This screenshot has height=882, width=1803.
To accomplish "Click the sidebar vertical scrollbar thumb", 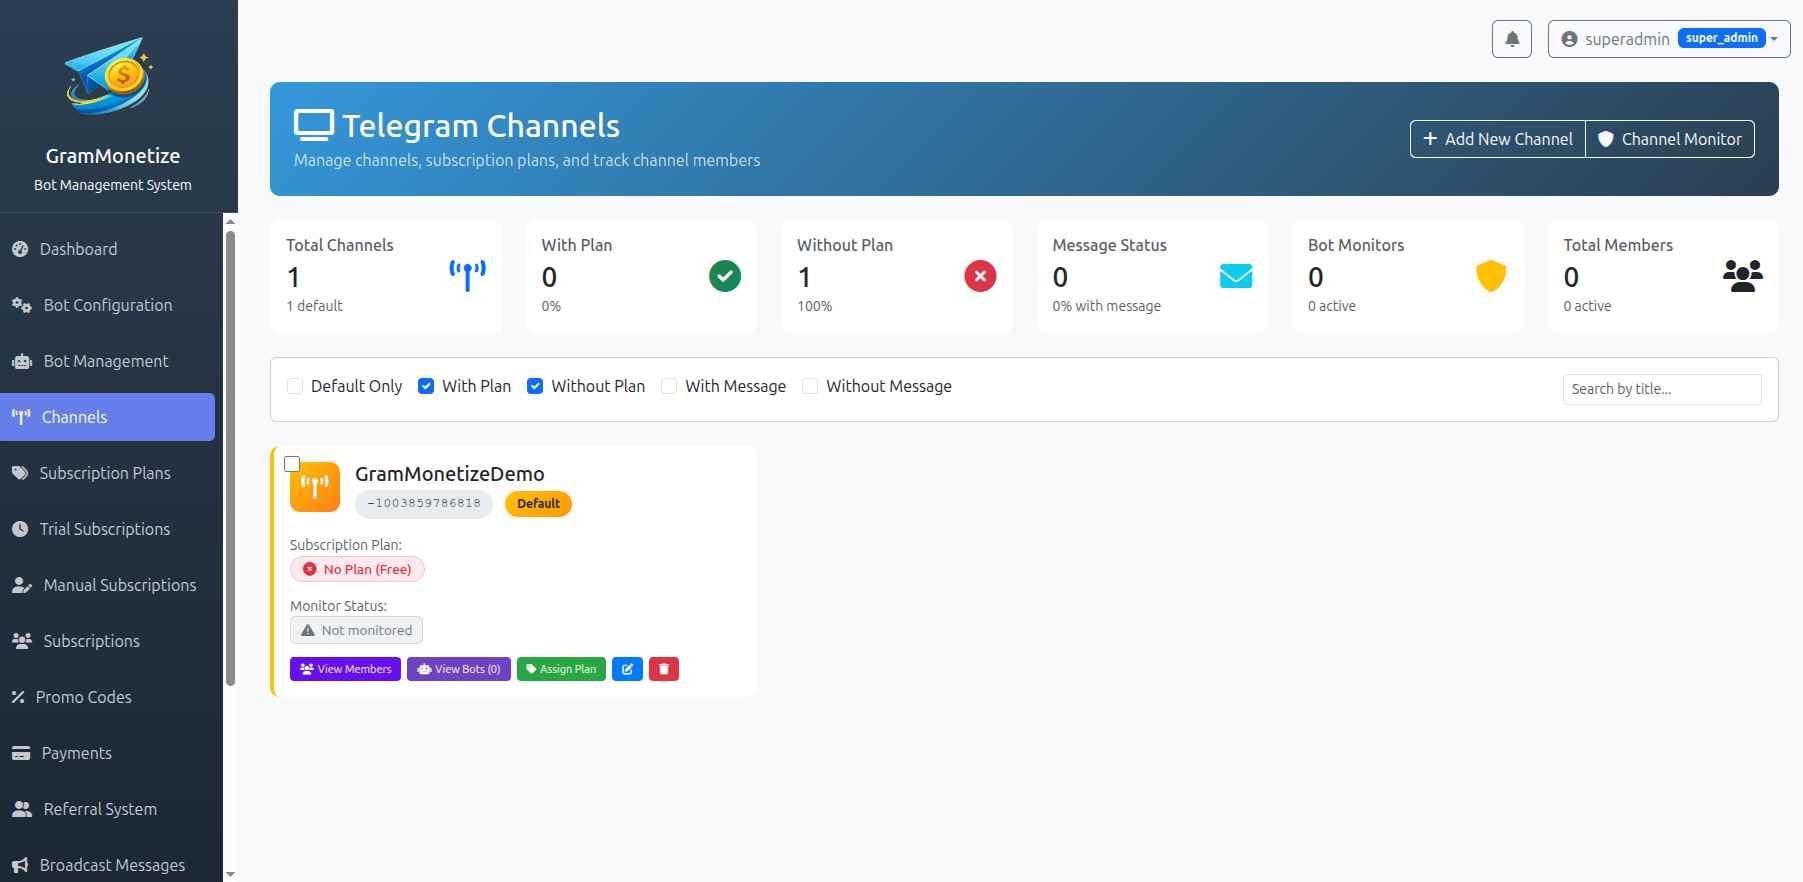I will click(x=230, y=458).
